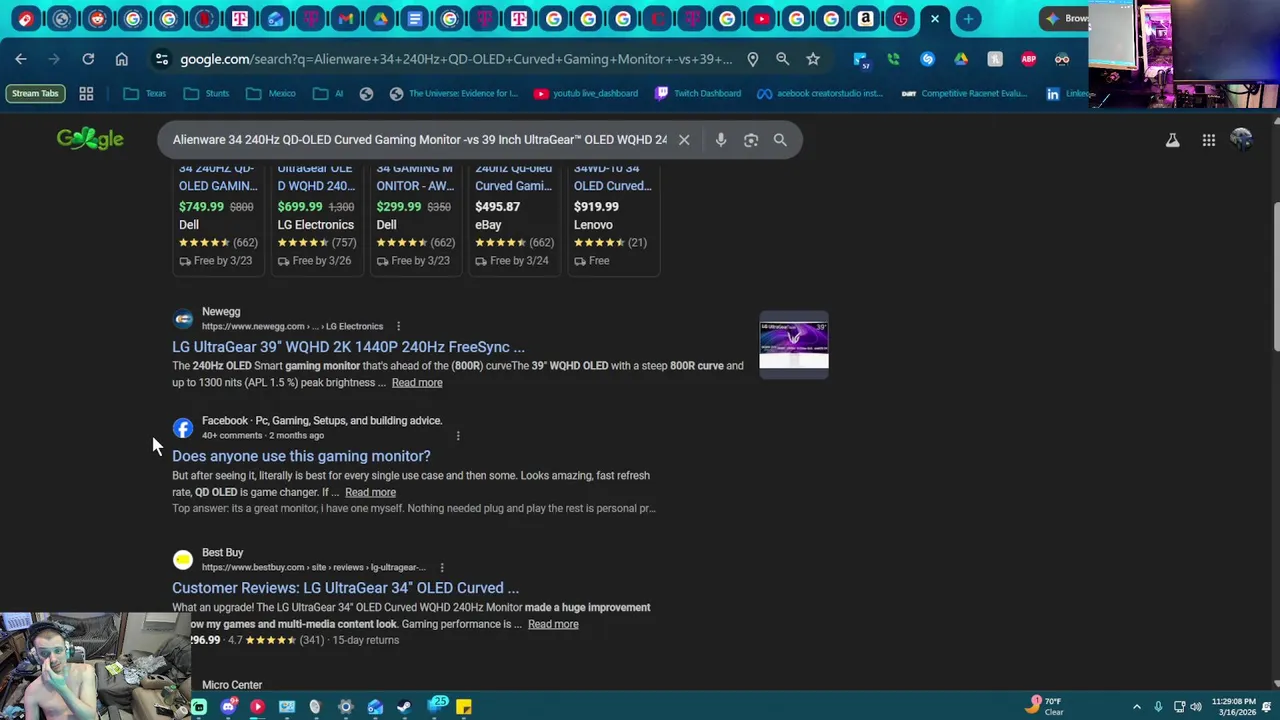Clear the Google search box text
Image resolution: width=1280 pixels, height=720 pixels.
(684, 140)
